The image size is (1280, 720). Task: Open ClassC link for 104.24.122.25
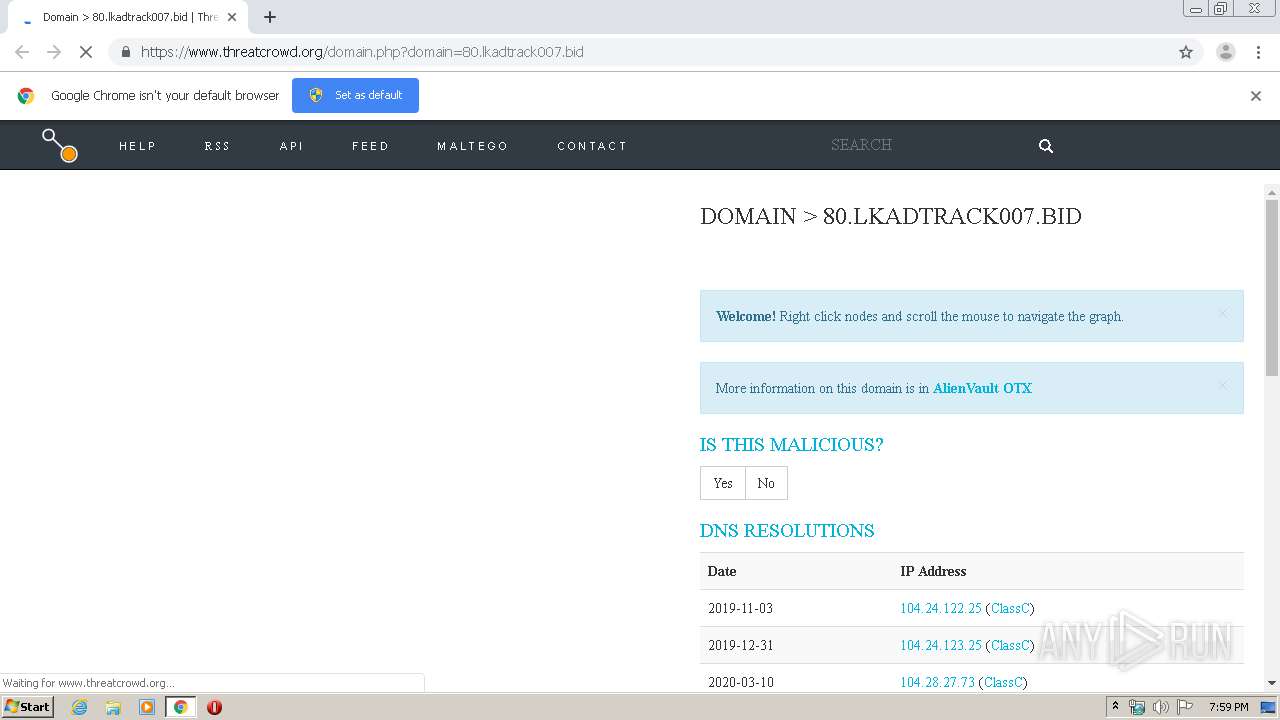[1010, 608]
